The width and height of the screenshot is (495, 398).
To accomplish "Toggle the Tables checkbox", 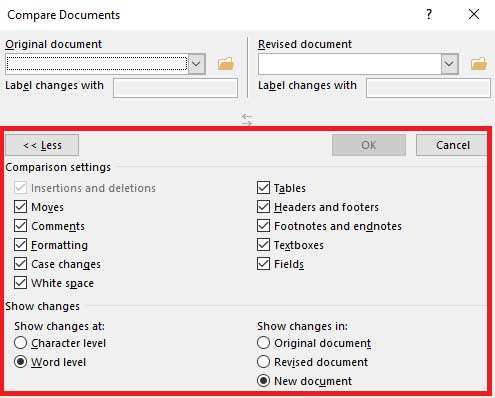I will 263,188.
